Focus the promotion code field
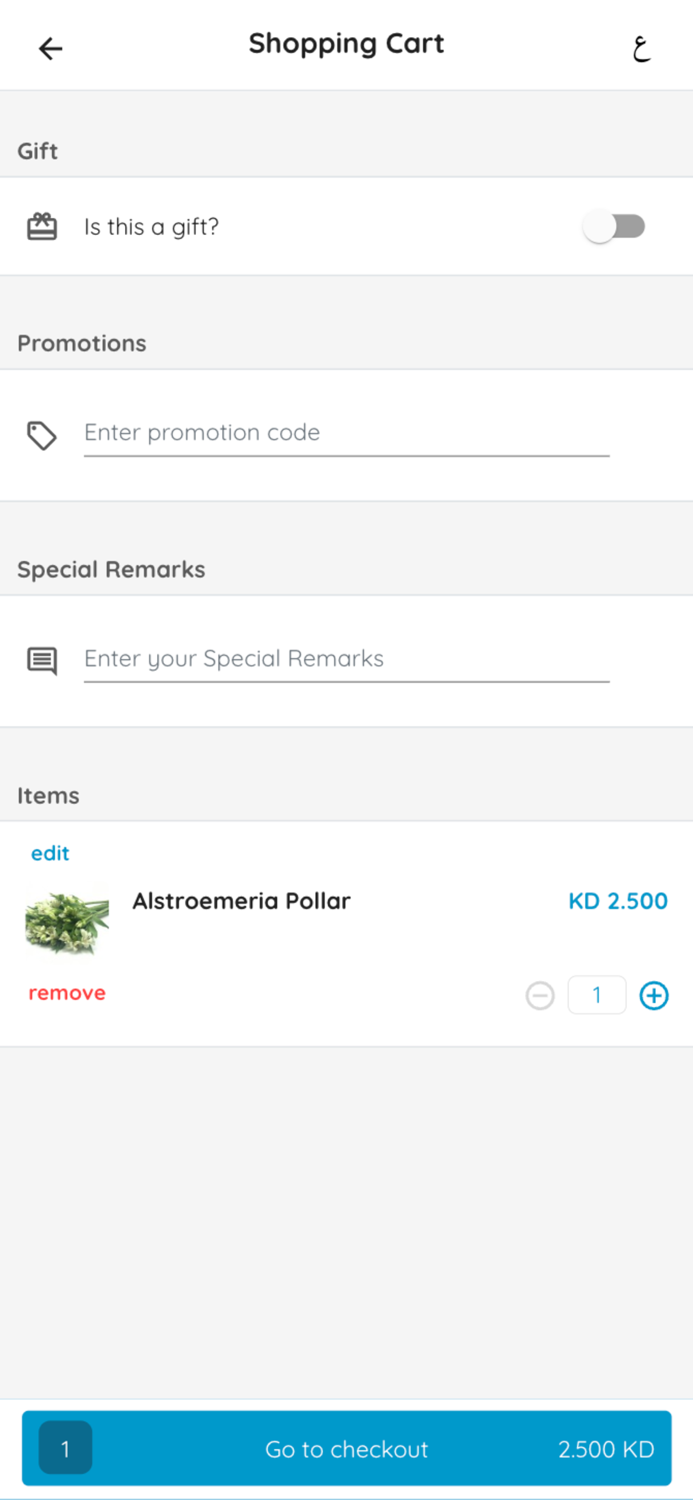693x1500 pixels. (x=346, y=433)
